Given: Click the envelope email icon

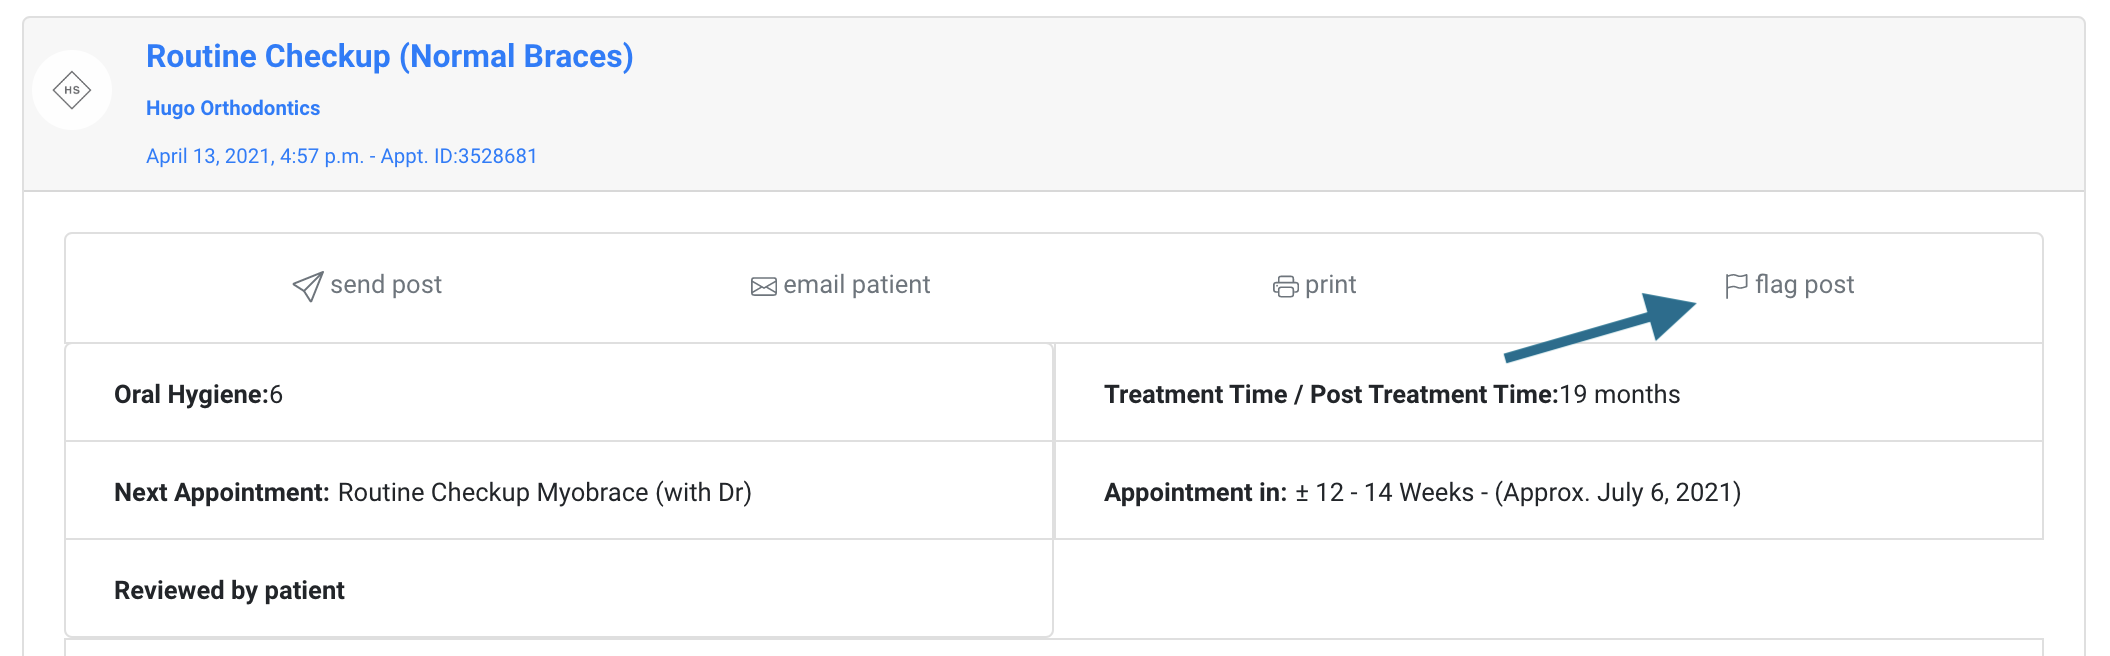Looking at the screenshot, I should tap(763, 287).
